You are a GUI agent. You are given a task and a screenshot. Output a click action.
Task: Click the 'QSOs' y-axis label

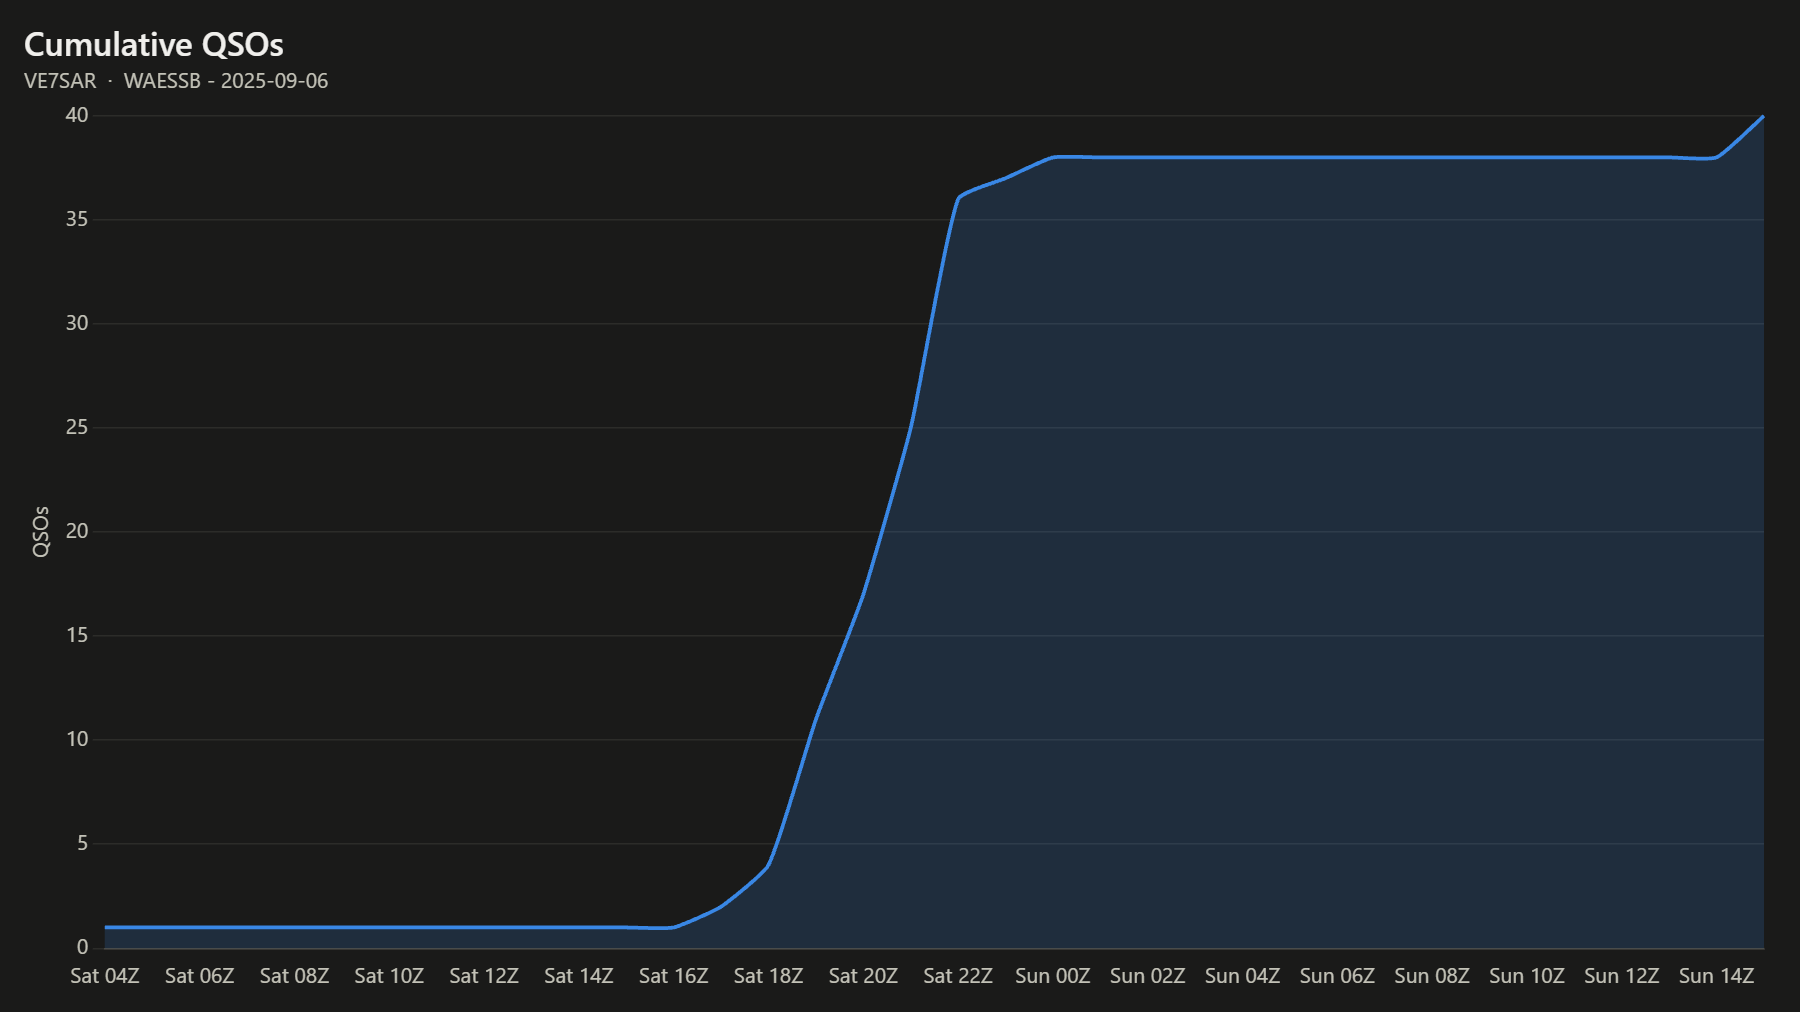(x=41, y=531)
